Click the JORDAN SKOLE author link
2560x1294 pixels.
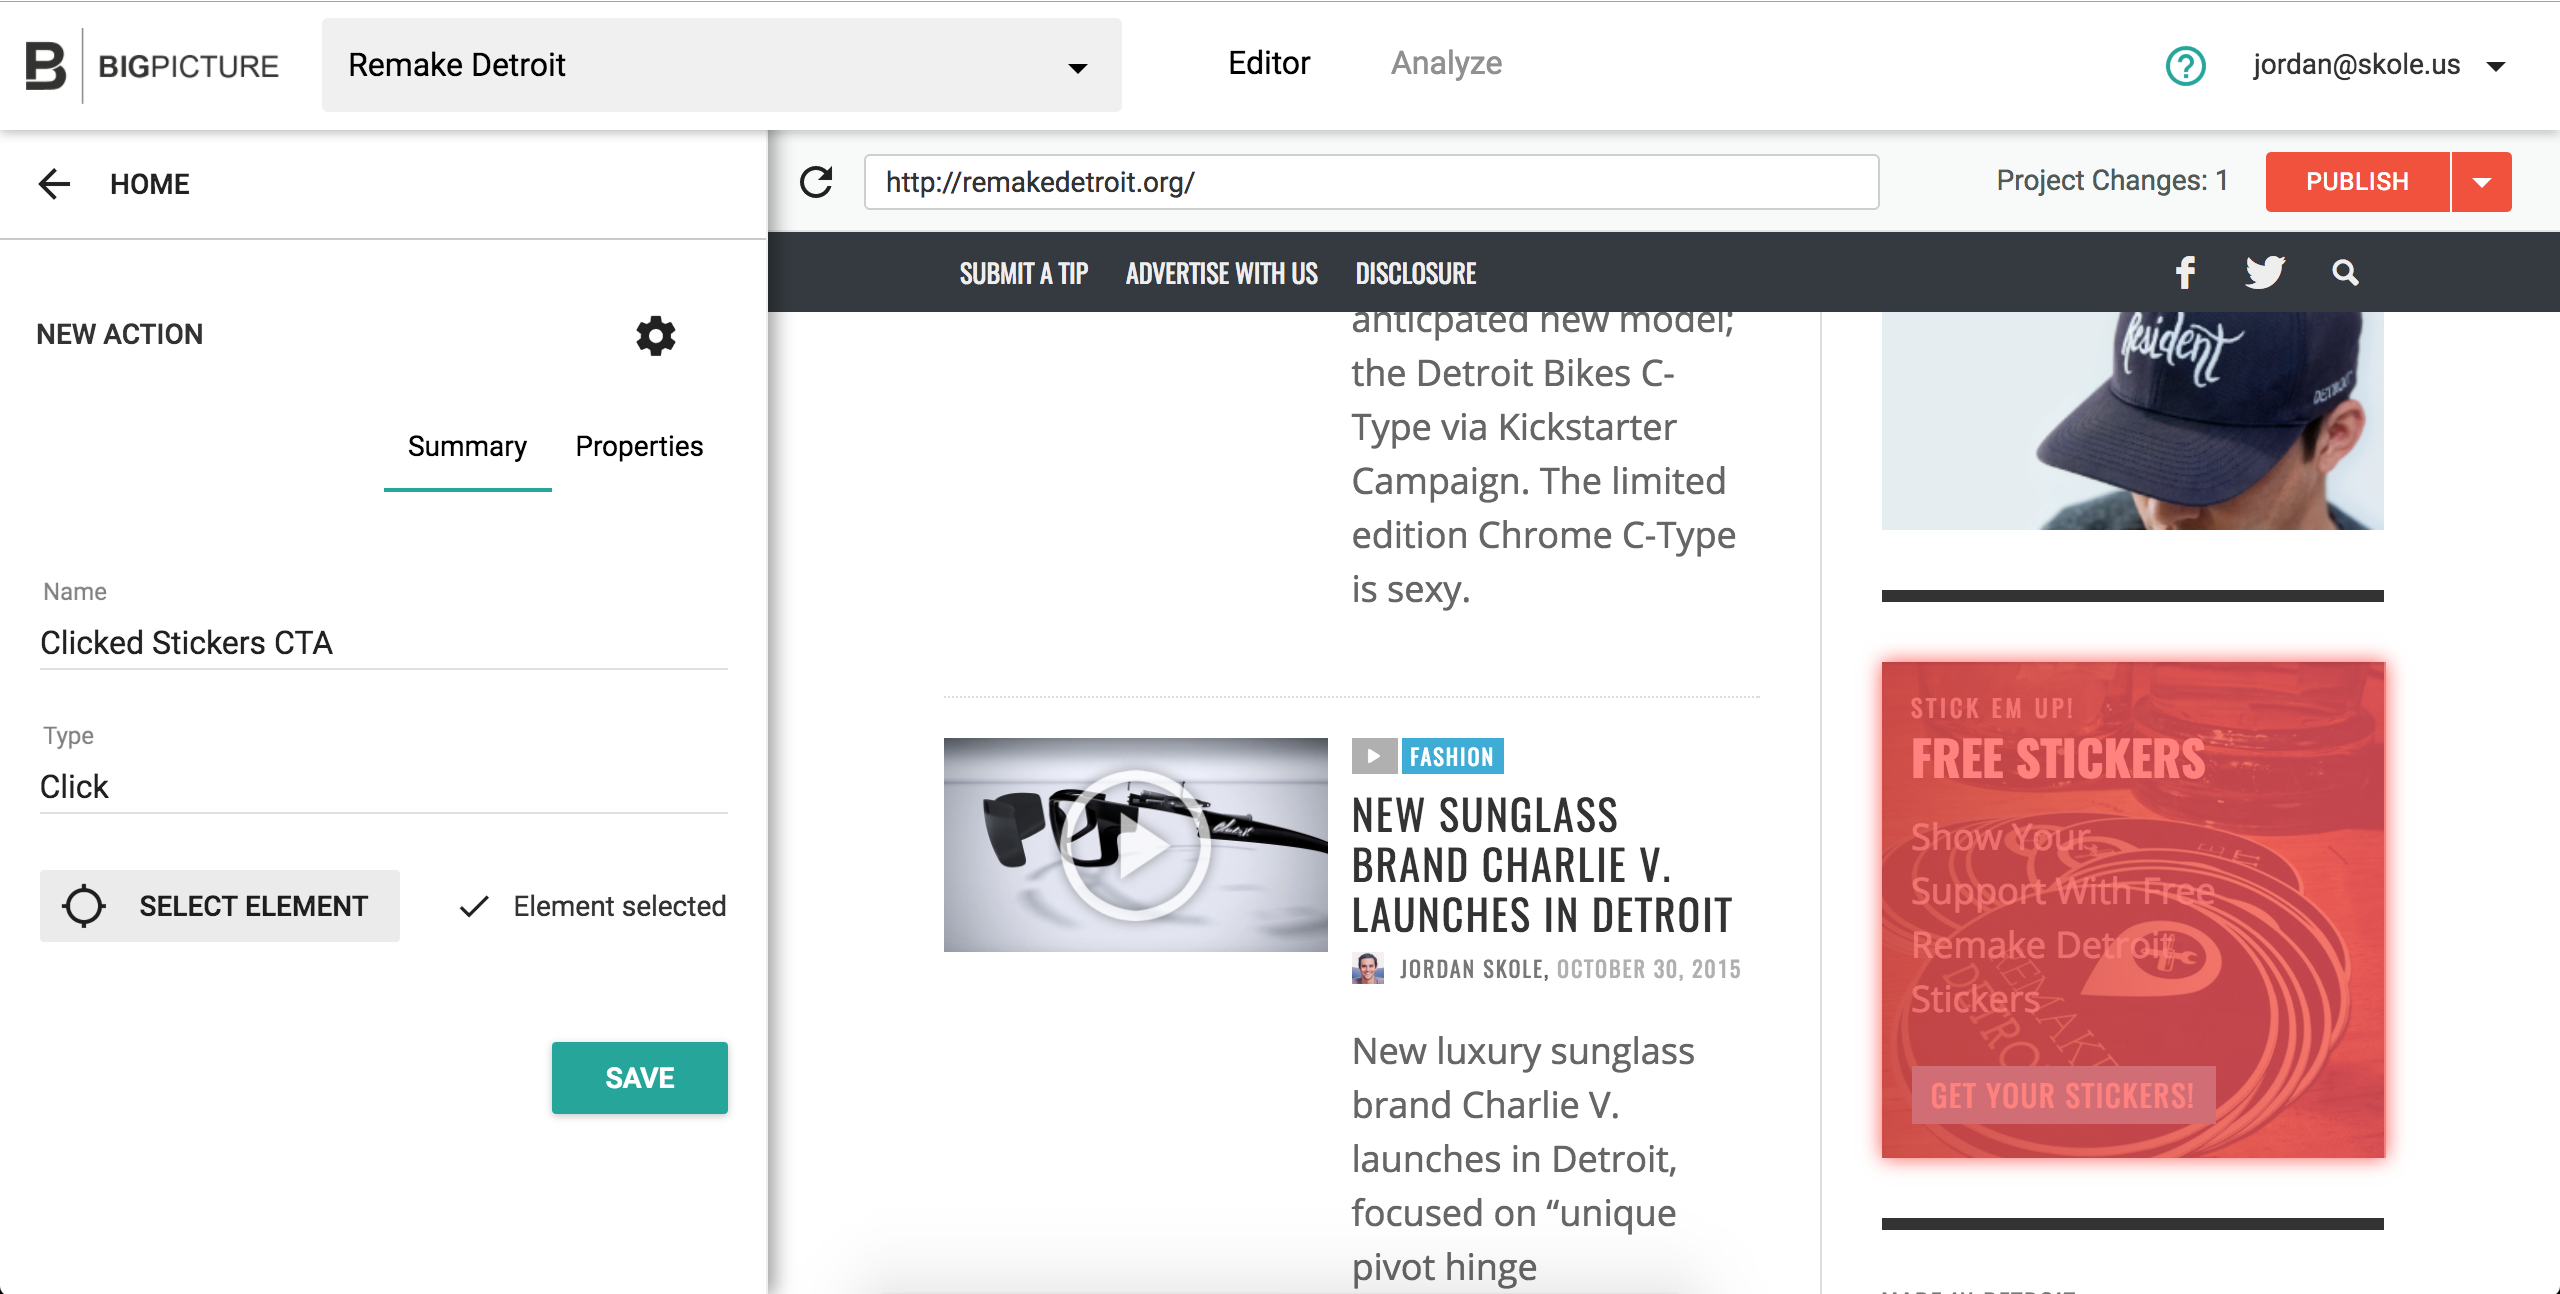pyautogui.click(x=1474, y=969)
